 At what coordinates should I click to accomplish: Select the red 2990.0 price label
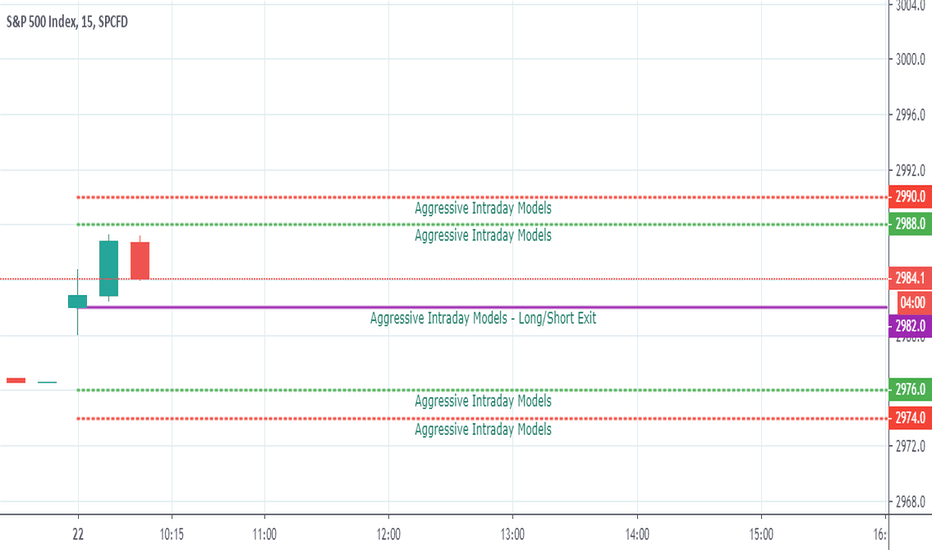point(910,197)
